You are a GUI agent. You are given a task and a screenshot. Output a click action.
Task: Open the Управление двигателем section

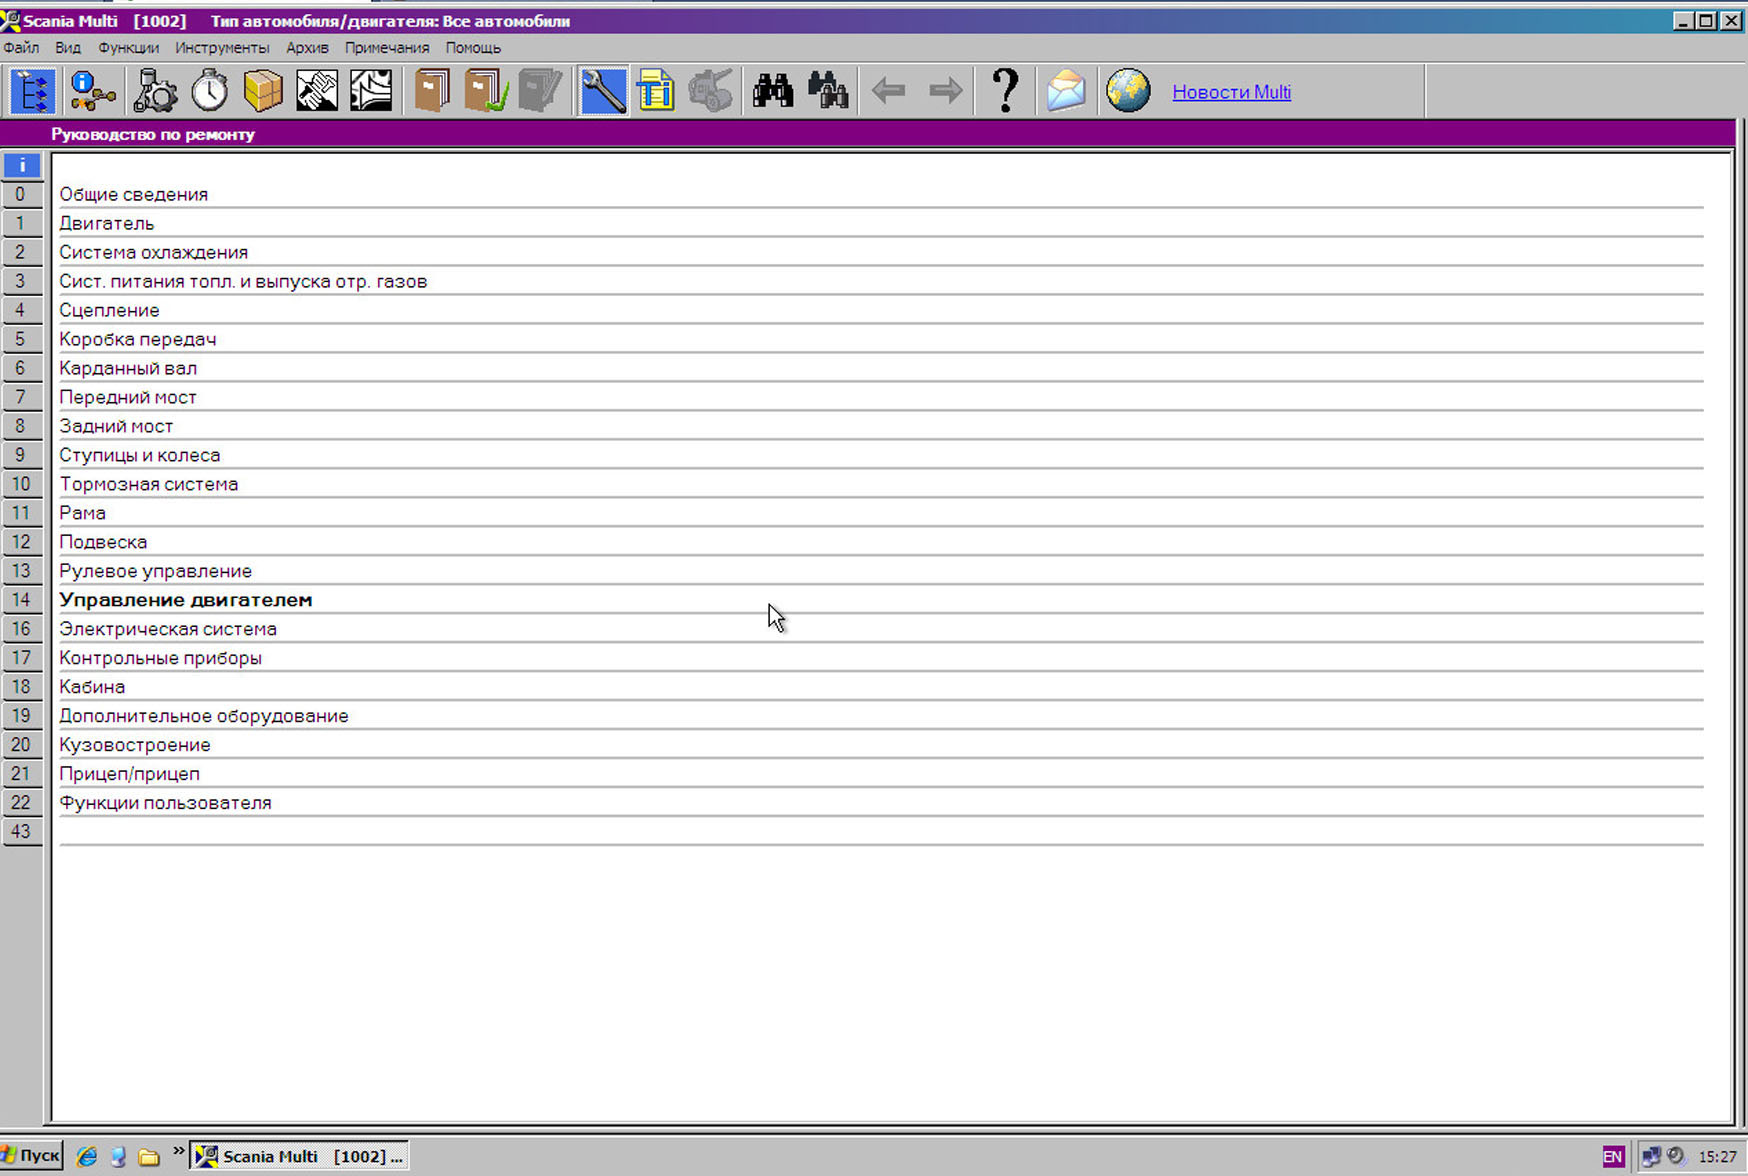[186, 600]
